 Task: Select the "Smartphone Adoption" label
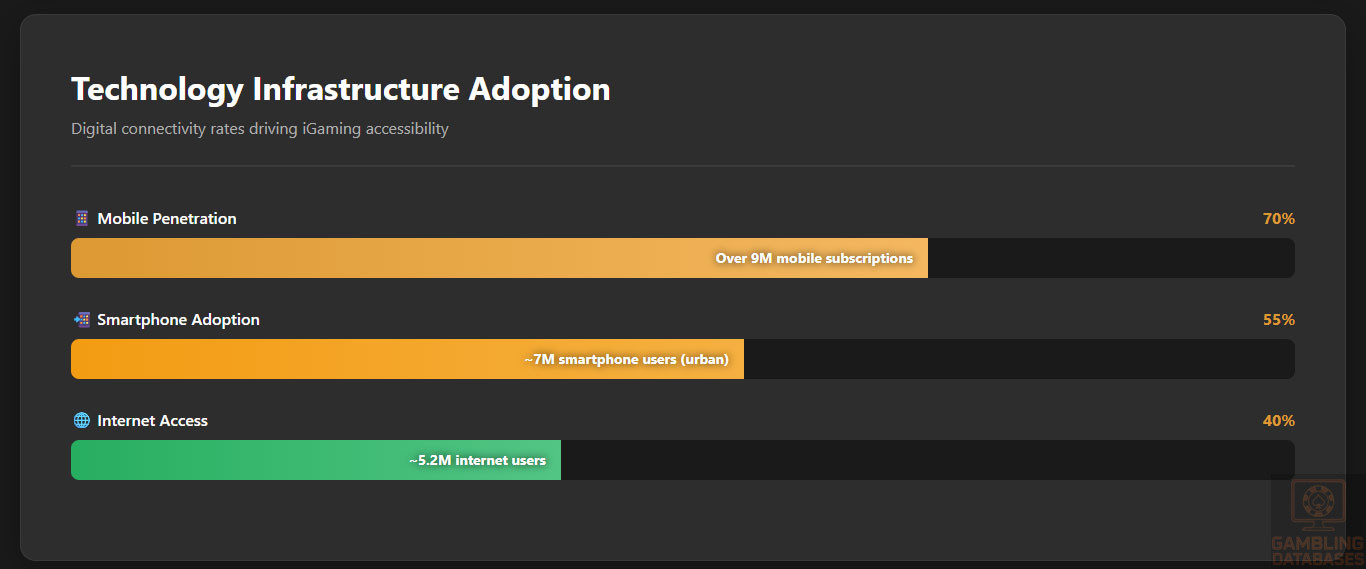click(178, 319)
